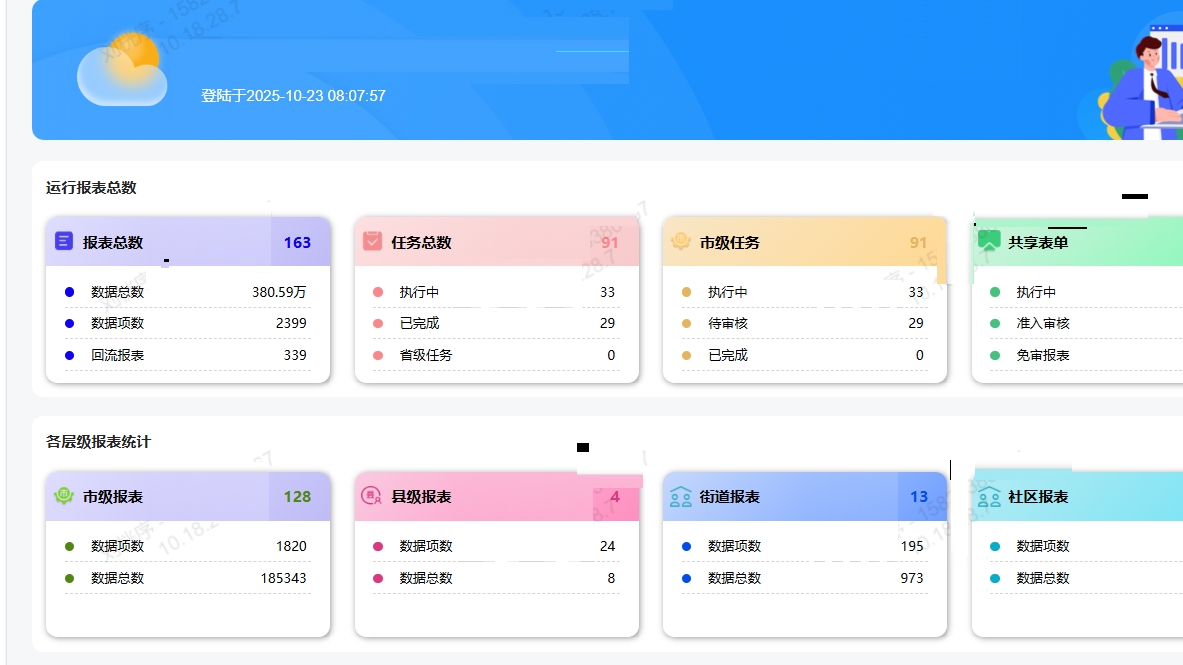Click 数据项数 row under 县级报表
This screenshot has height=665, width=1183.
[x=496, y=546]
